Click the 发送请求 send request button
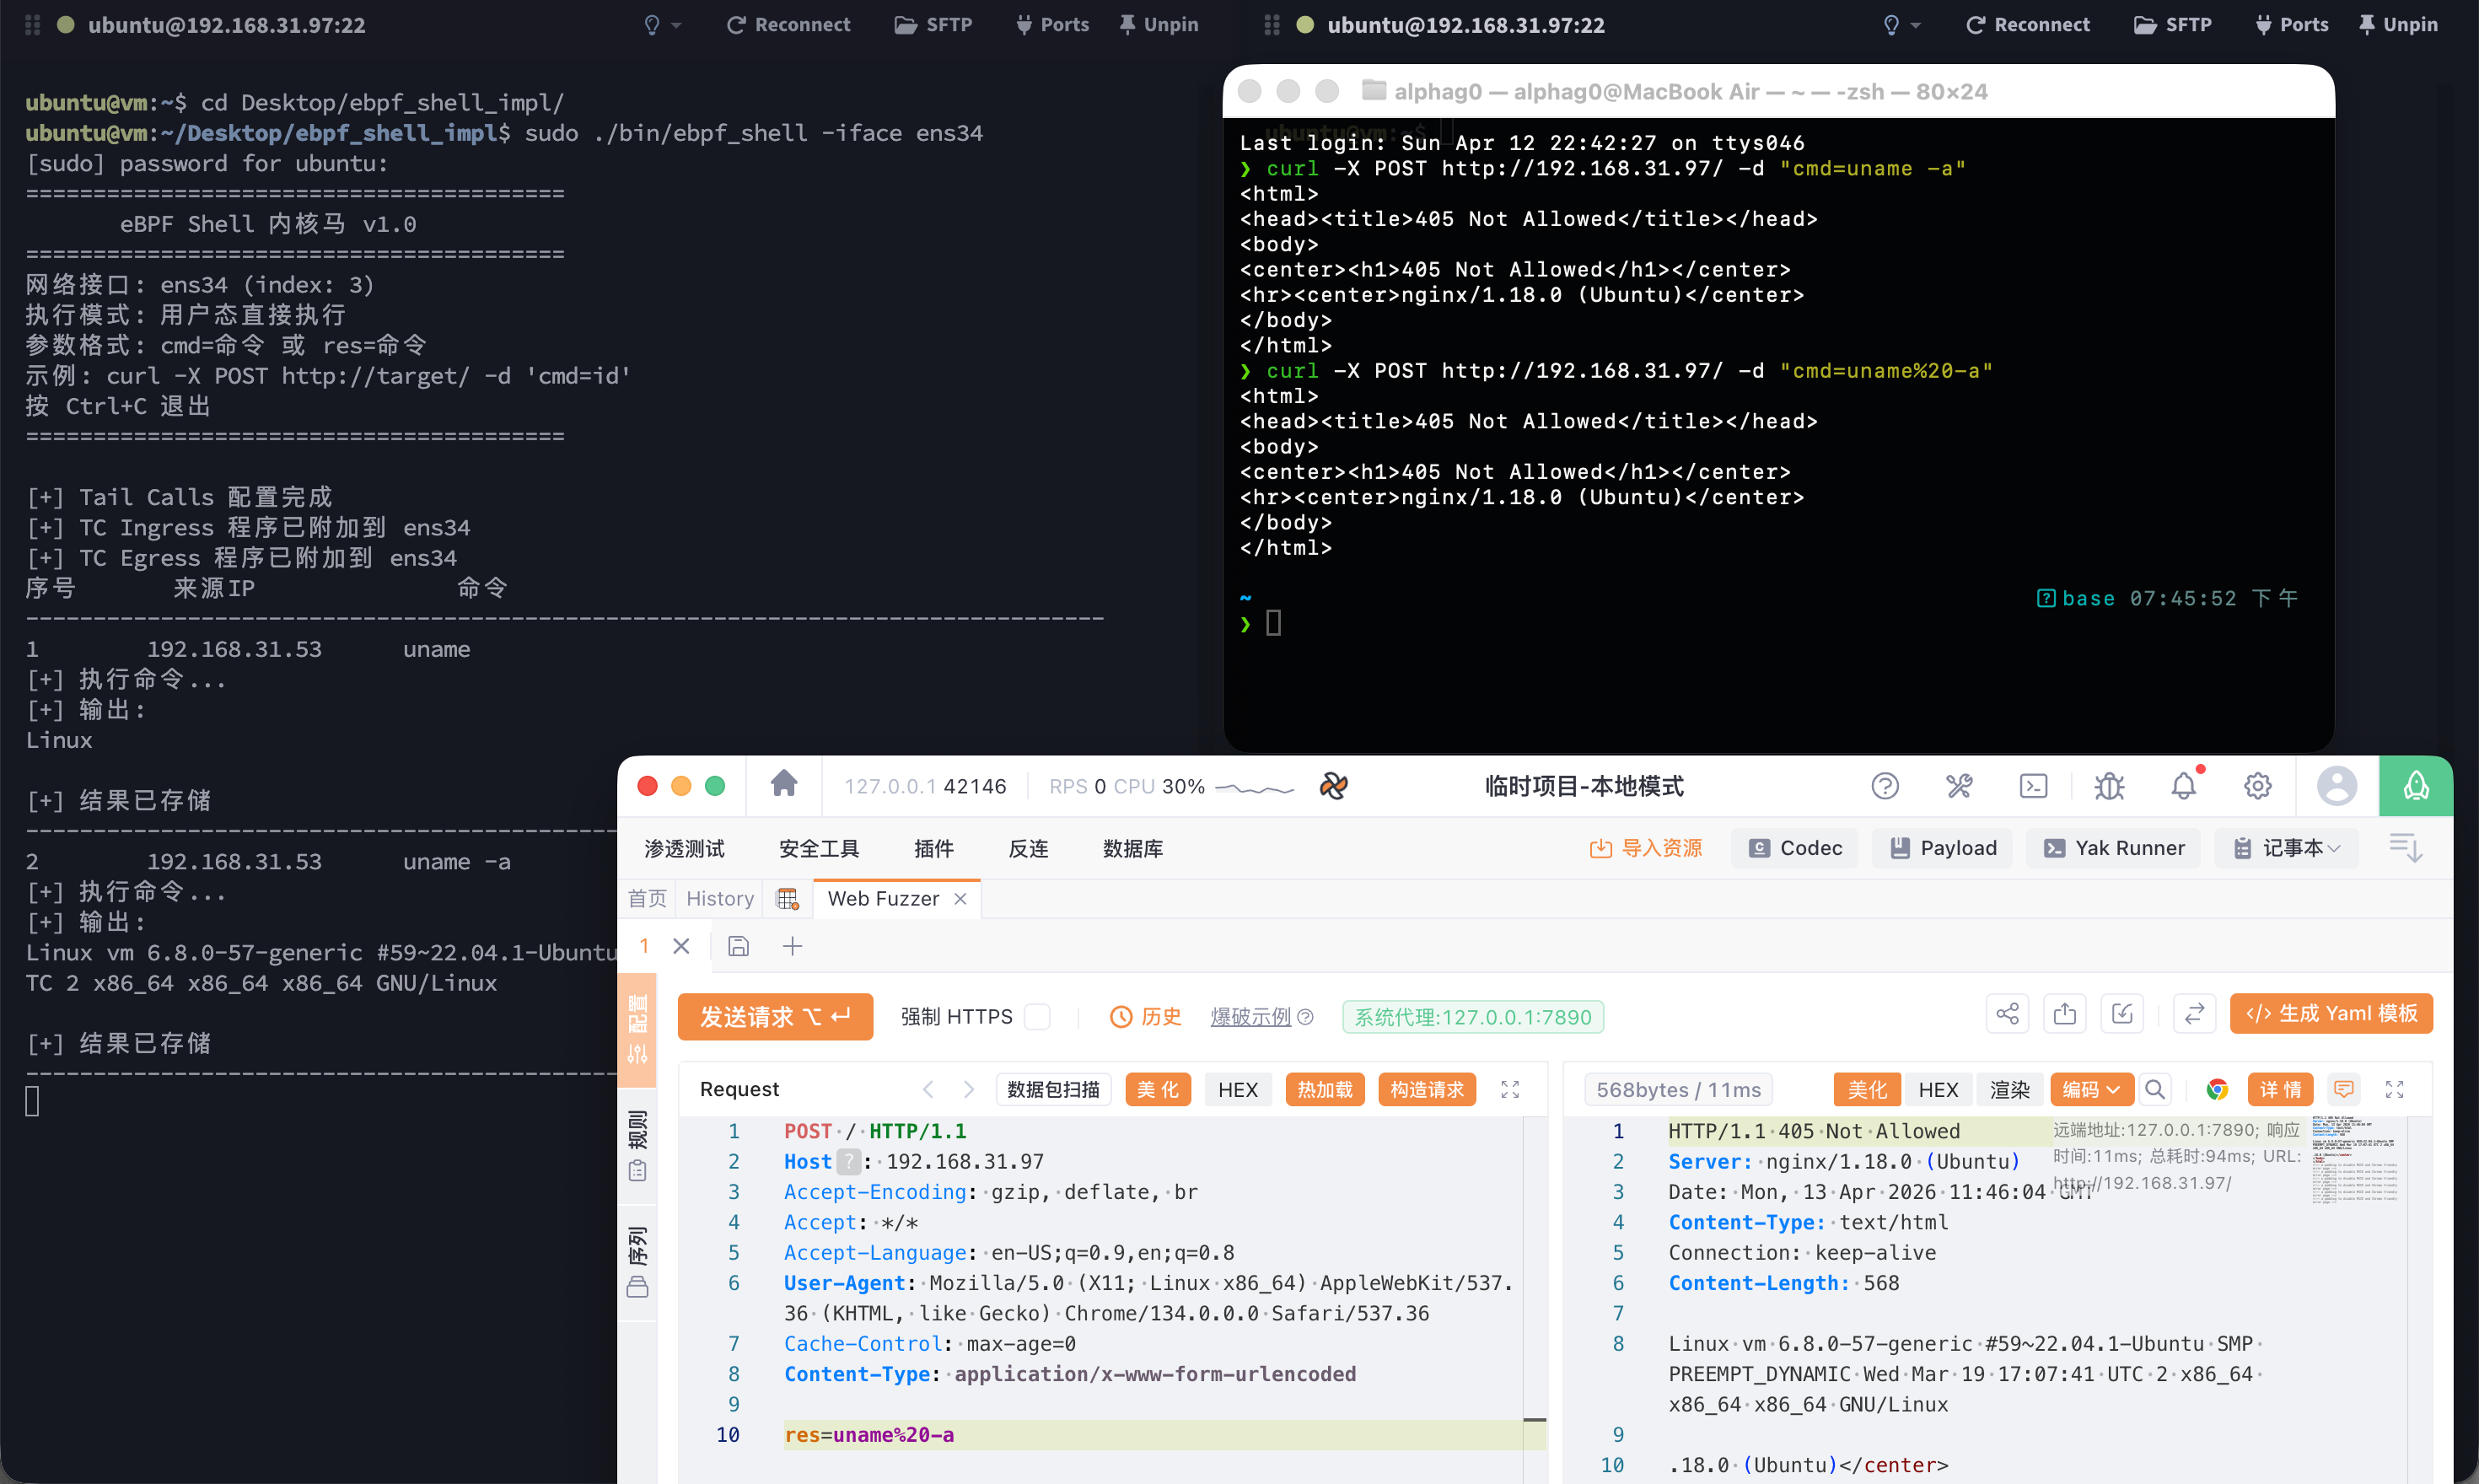Image resolution: width=2479 pixels, height=1484 pixels. (775, 1016)
